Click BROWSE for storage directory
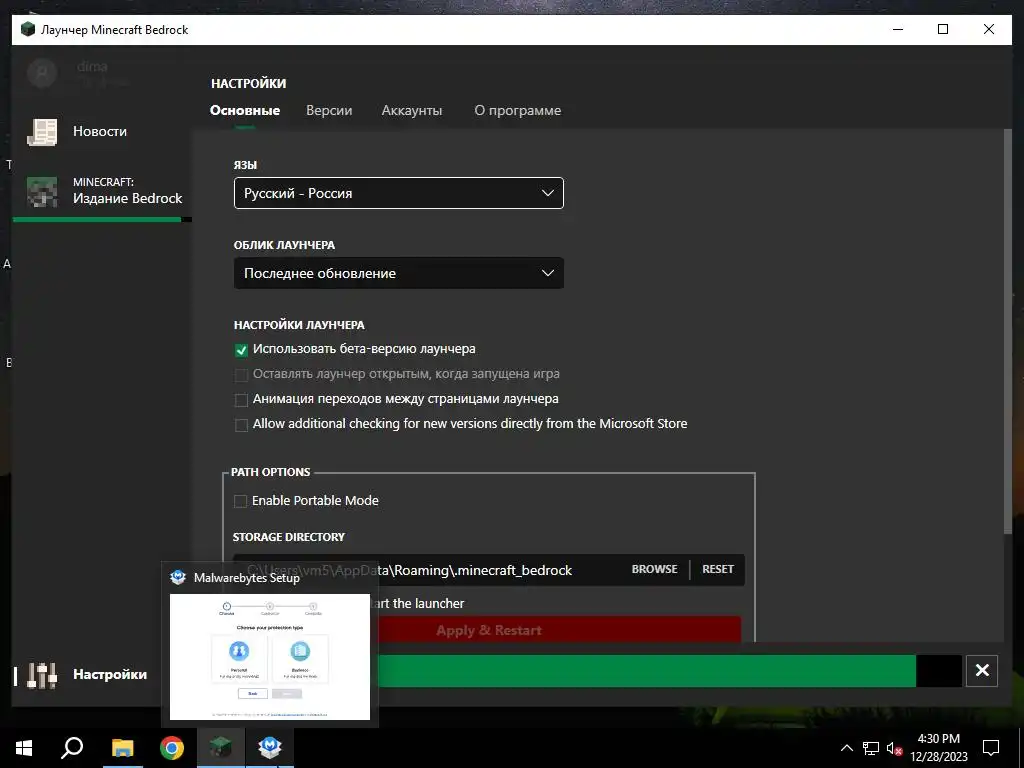This screenshot has height=768, width=1024. click(x=654, y=569)
